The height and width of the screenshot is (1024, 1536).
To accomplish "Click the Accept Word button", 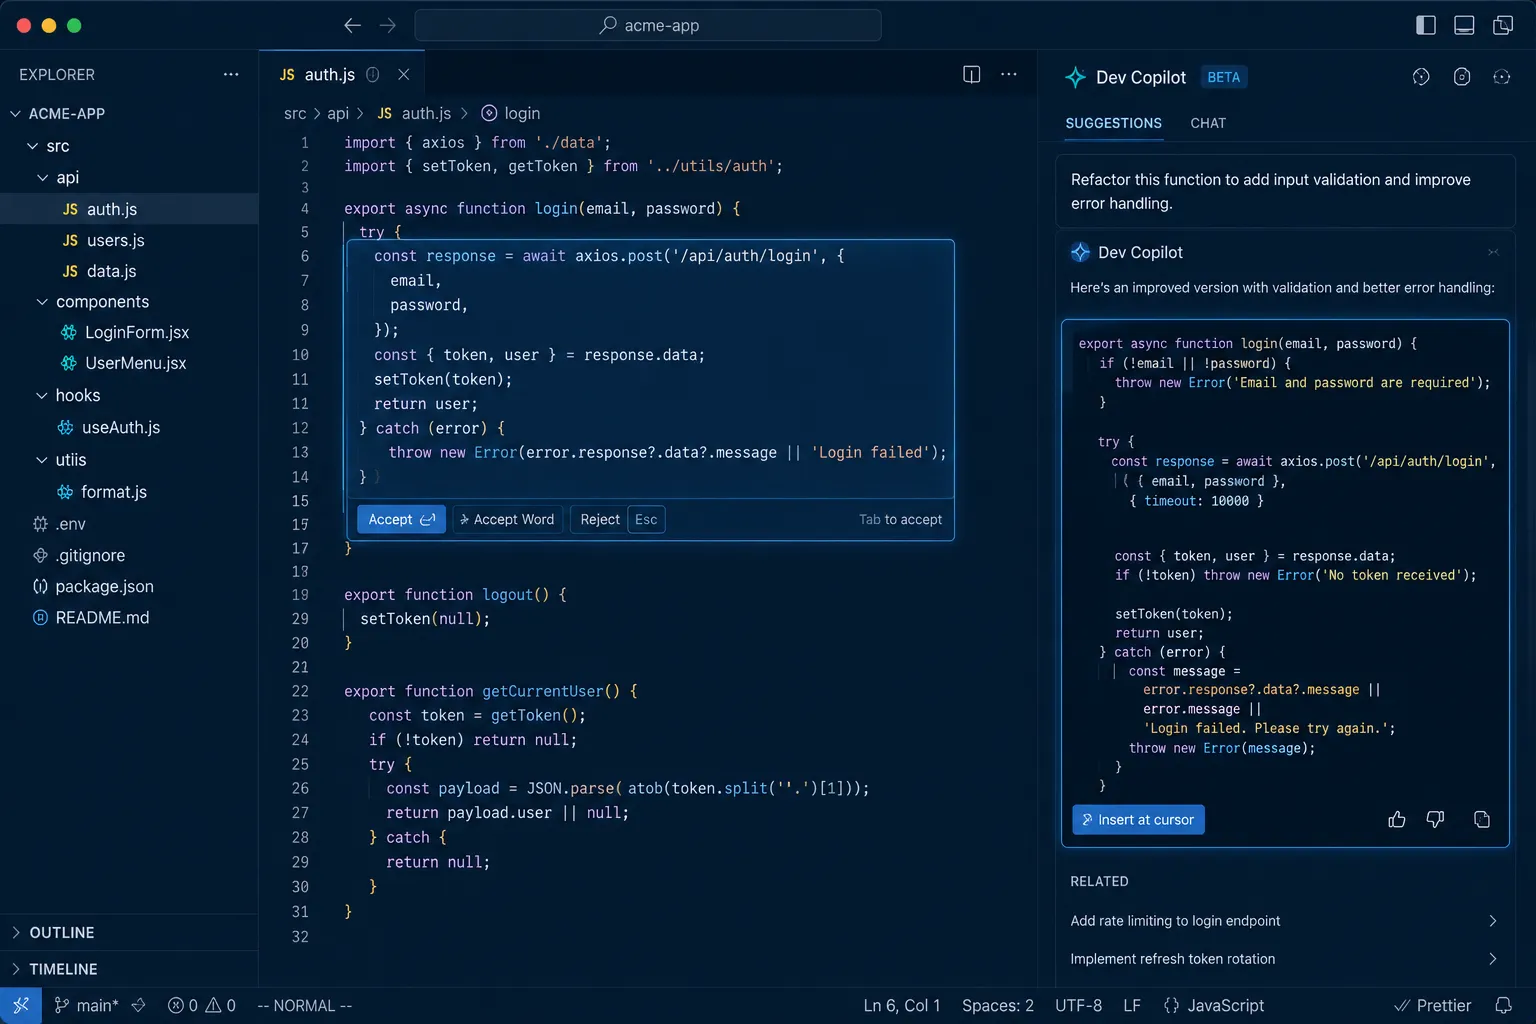I will pyautogui.click(x=507, y=520).
